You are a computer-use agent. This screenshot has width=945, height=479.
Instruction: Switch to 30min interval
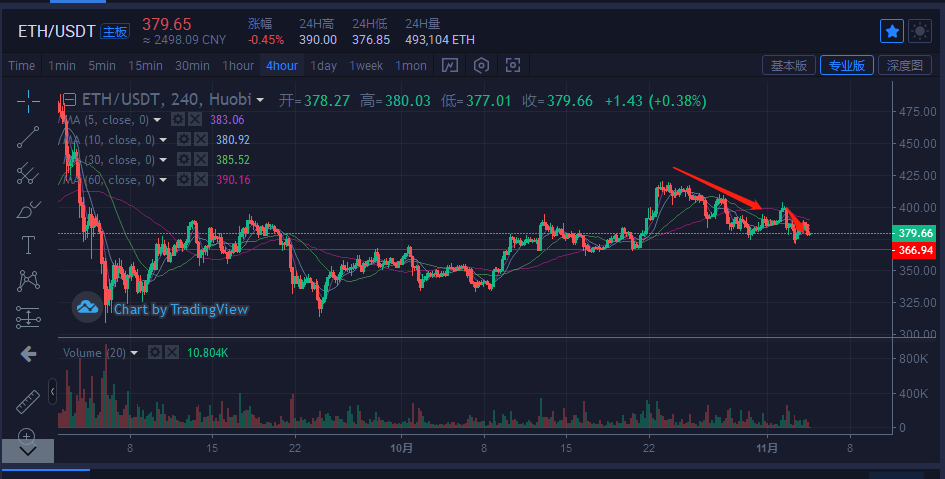192,66
